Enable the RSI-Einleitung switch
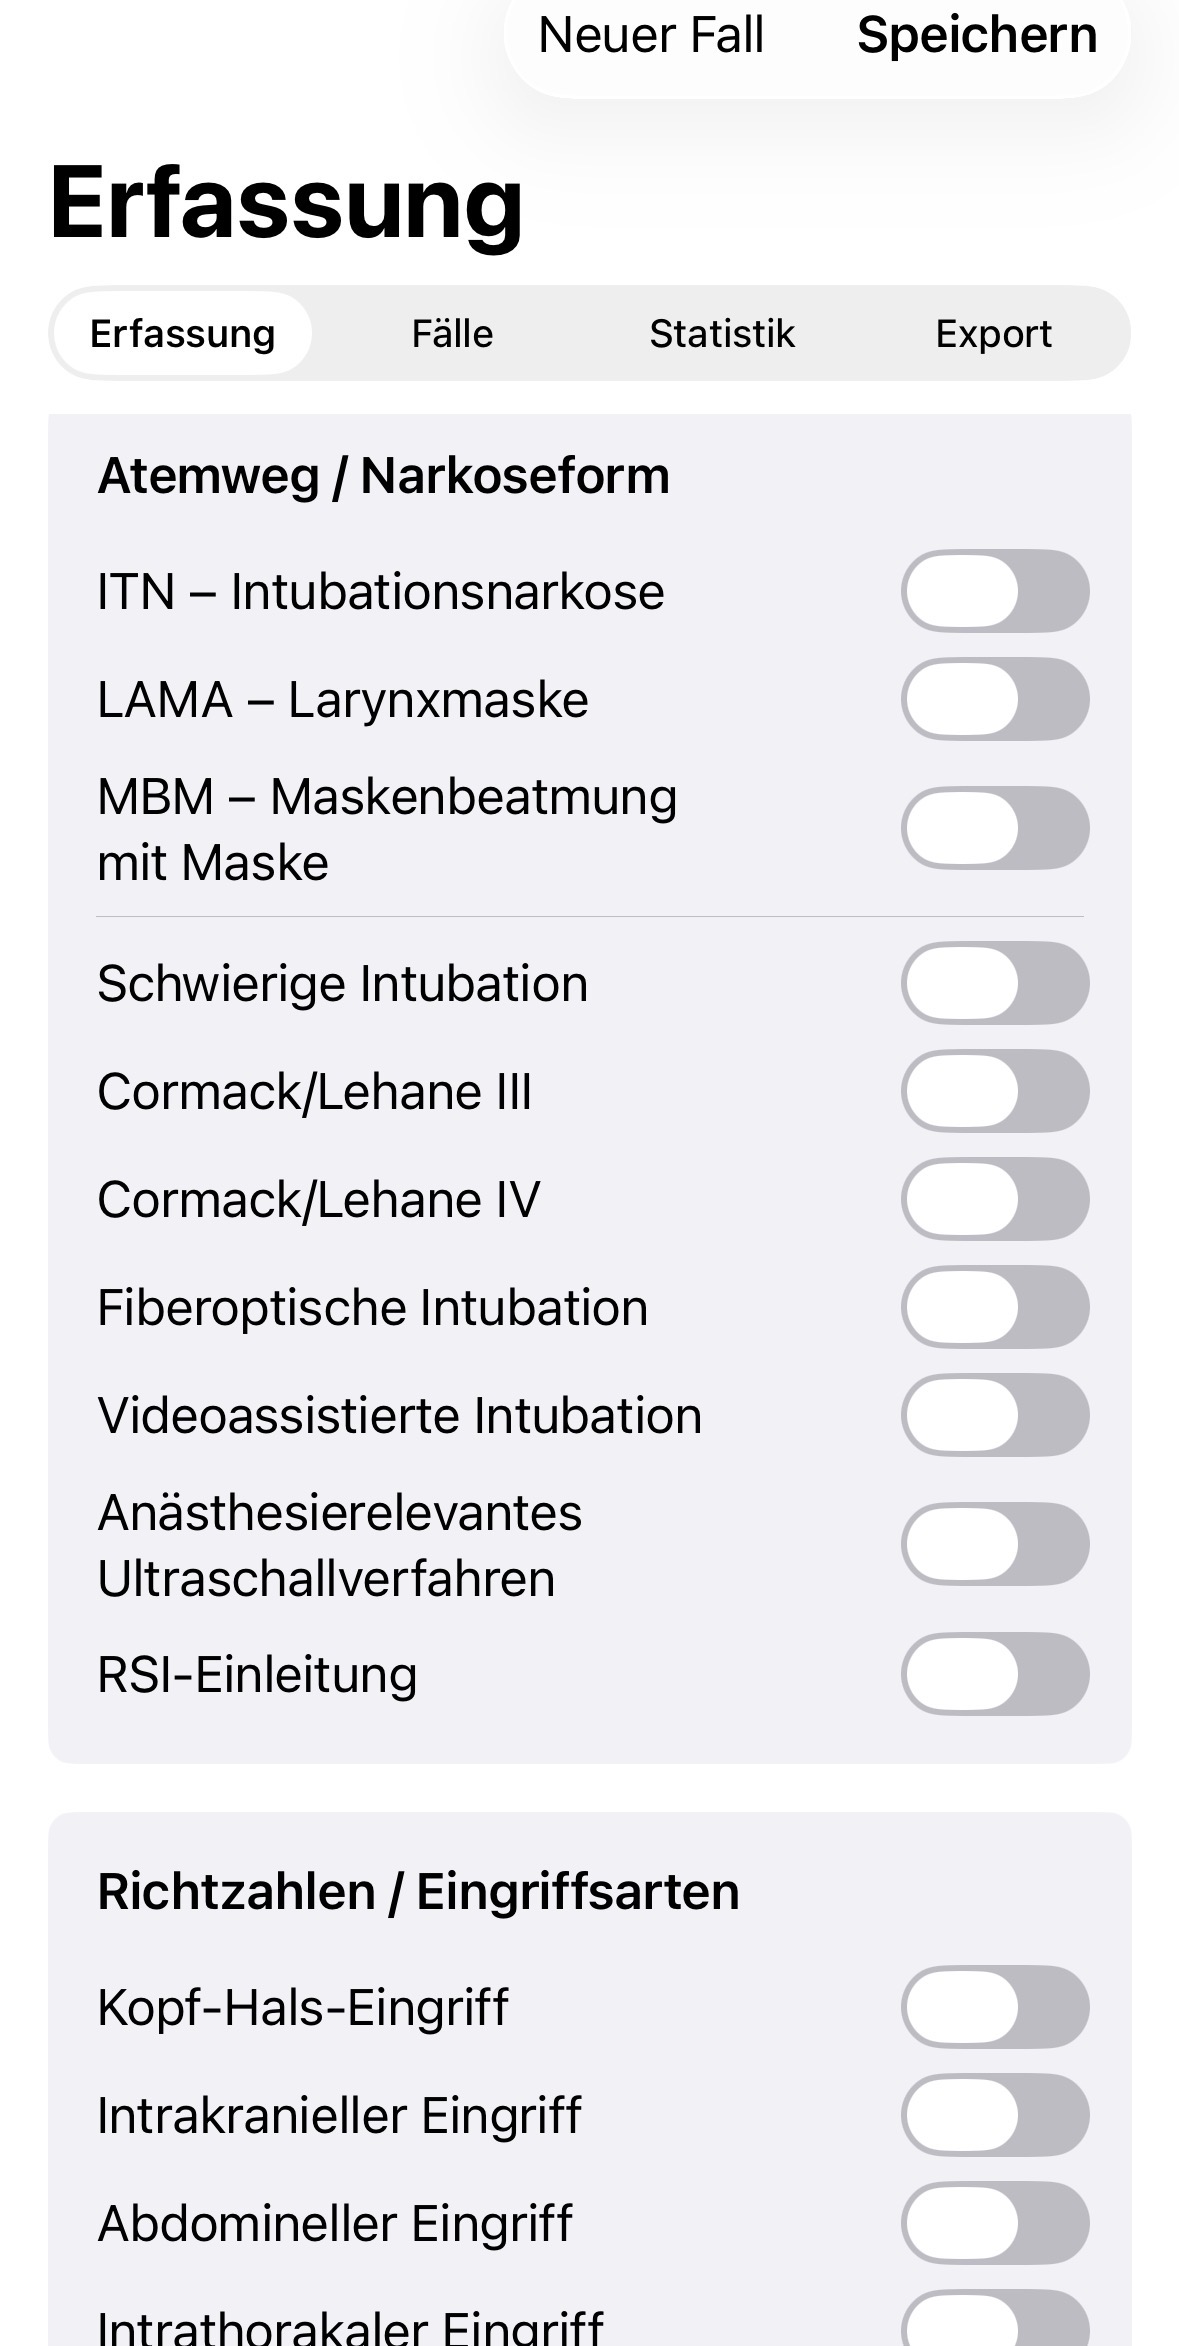This screenshot has height=2346, width=1179. coord(994,1674)
